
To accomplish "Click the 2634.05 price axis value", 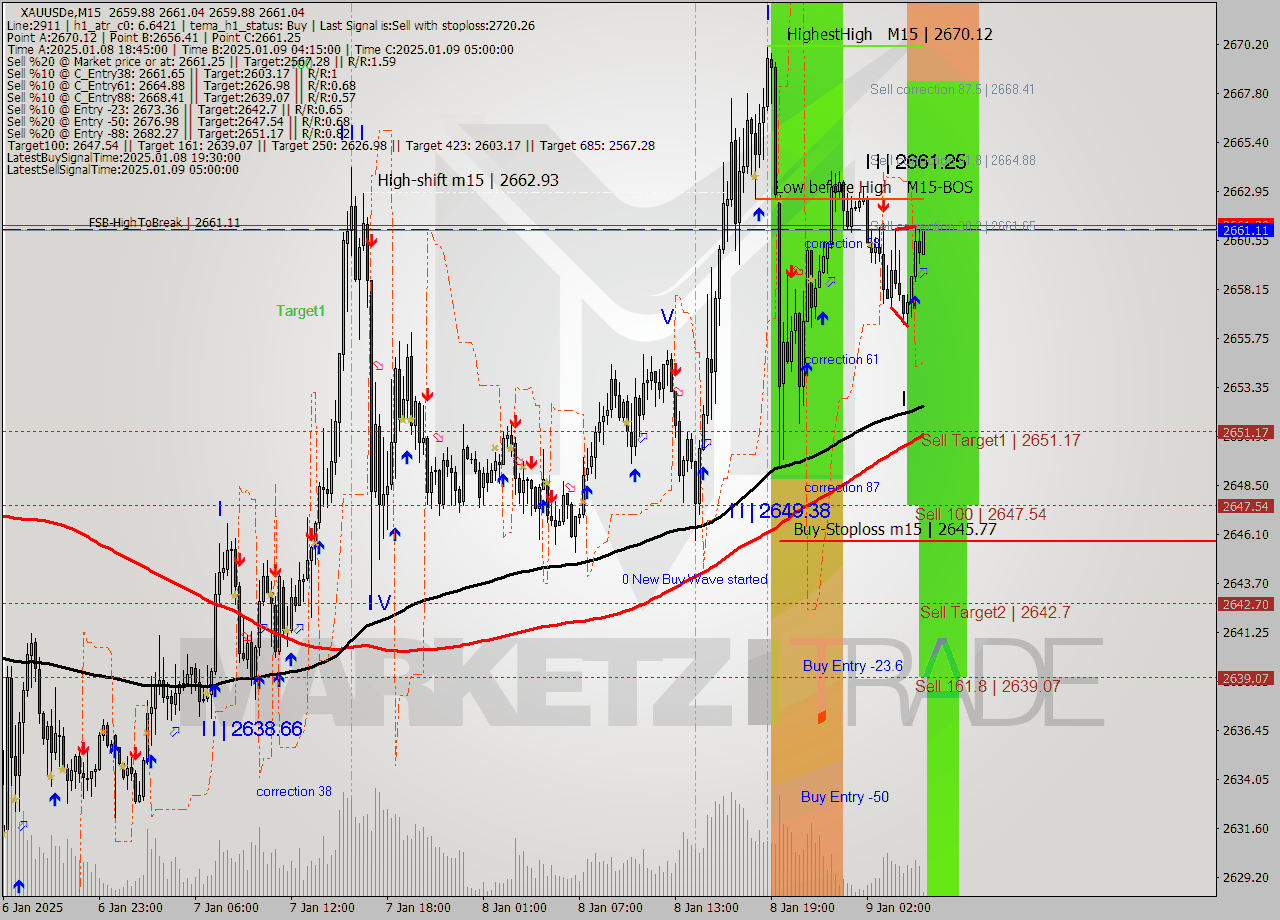I will (x=1245, y=779).
